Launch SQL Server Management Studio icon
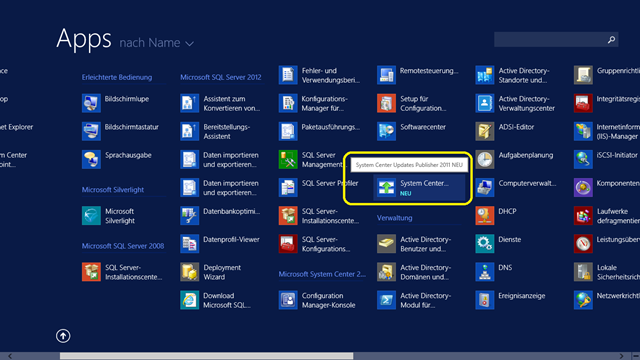Viewport: 640px width, 360px height. (288, 160)
